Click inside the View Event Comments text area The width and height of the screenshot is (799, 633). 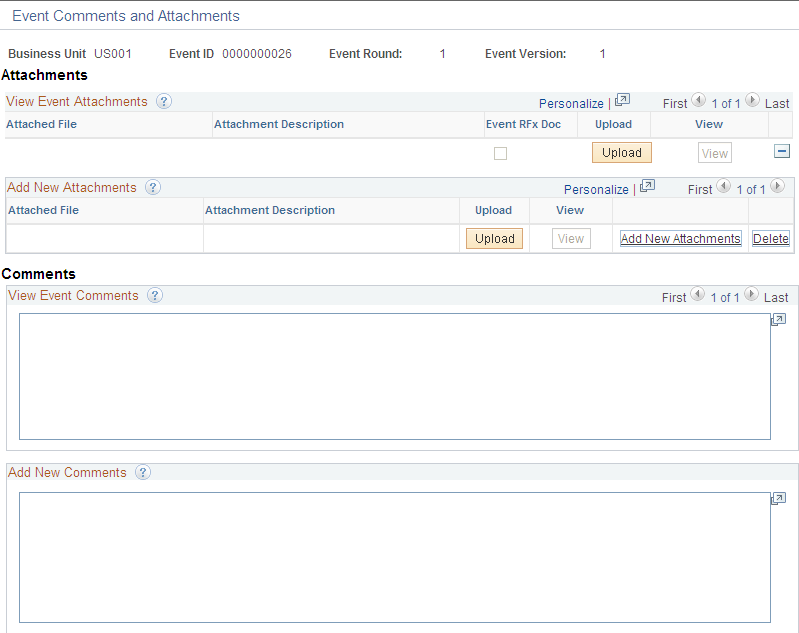(x=395, y=377)
